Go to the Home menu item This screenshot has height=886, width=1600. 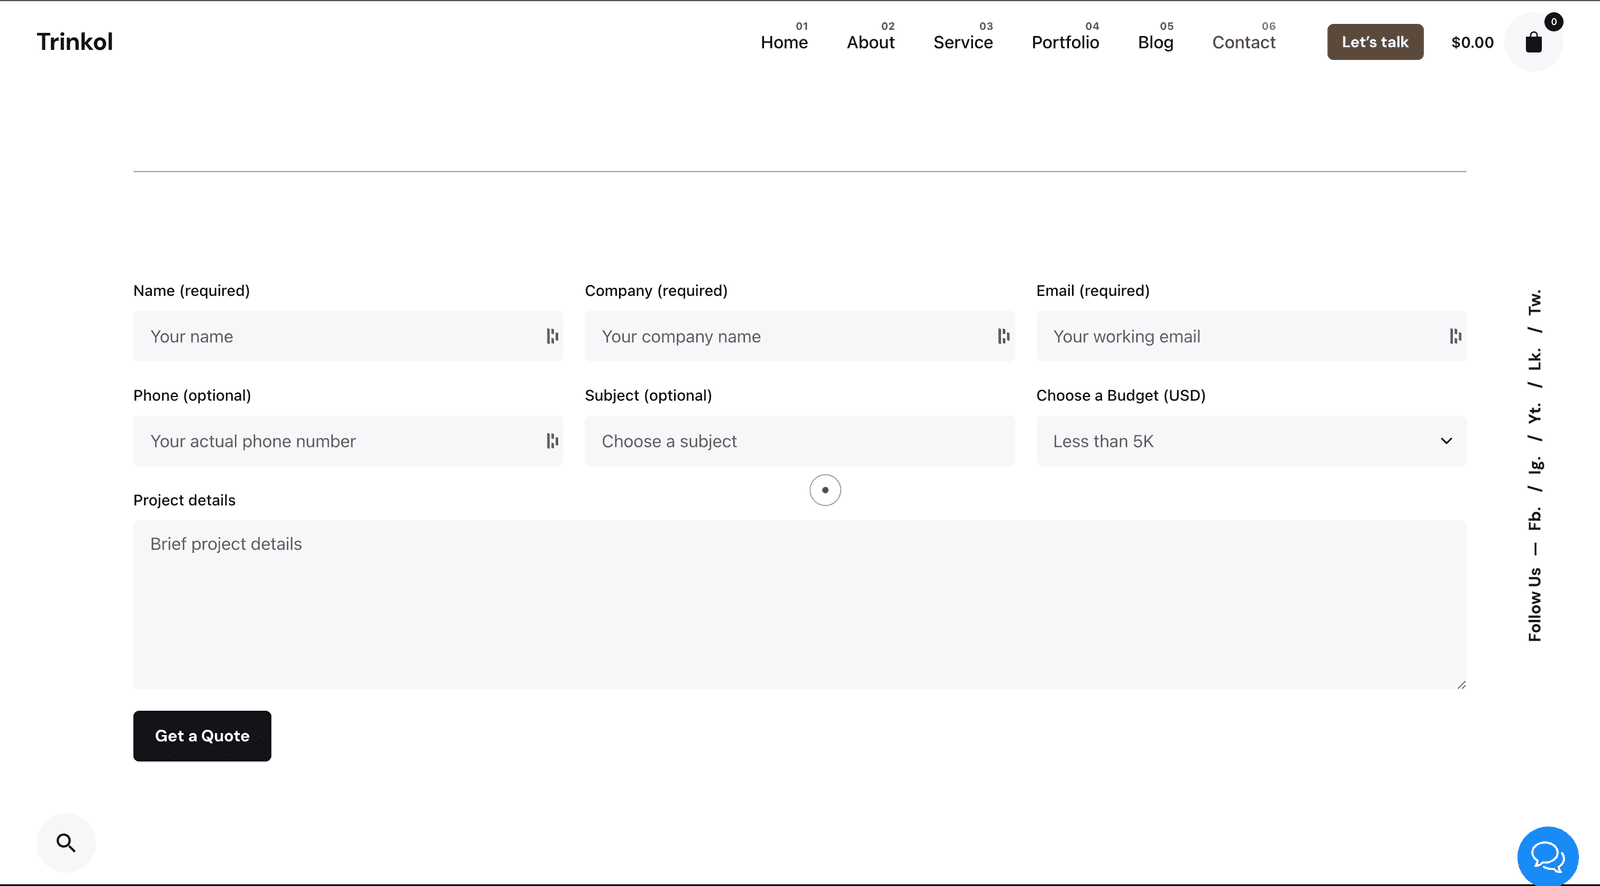click(784, 42)
